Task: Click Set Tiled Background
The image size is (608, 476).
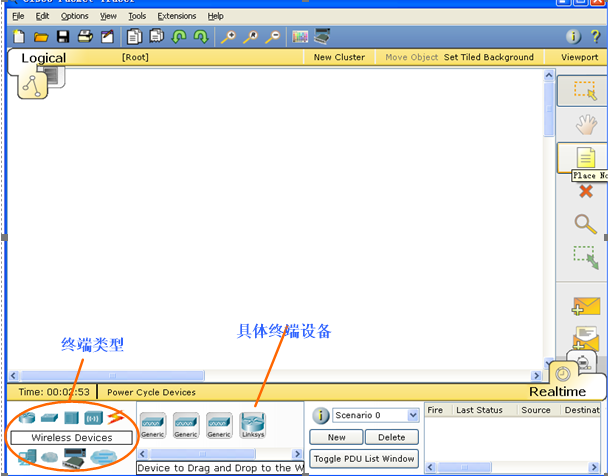Action: pos(489,57)
